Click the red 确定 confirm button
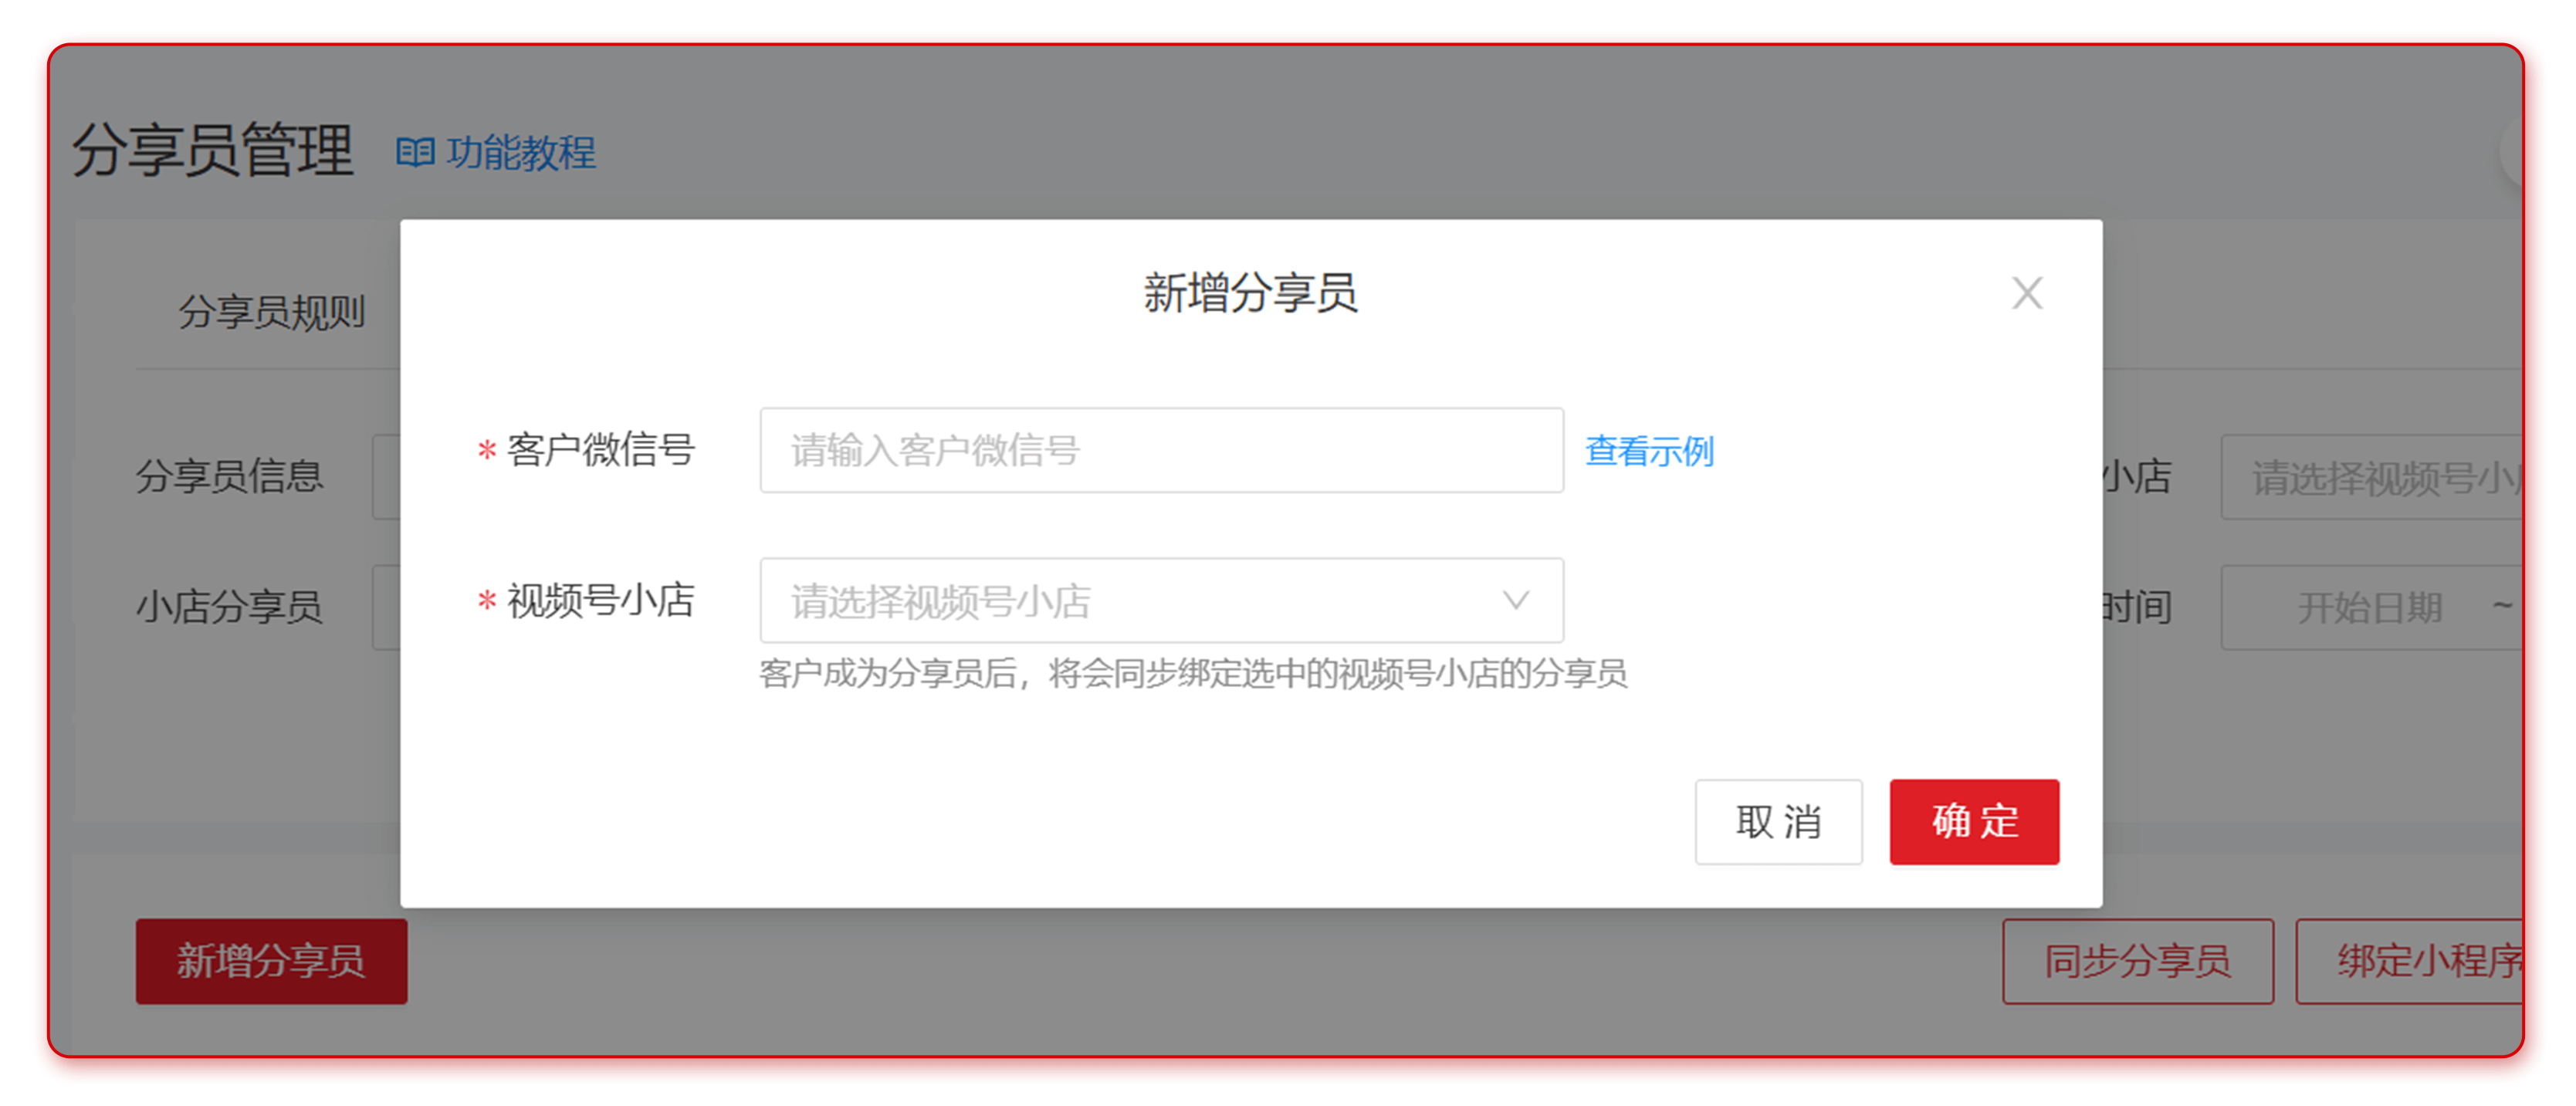Image resolution: width=2576 pixels, height=1106 pixels. (1972, 822)
